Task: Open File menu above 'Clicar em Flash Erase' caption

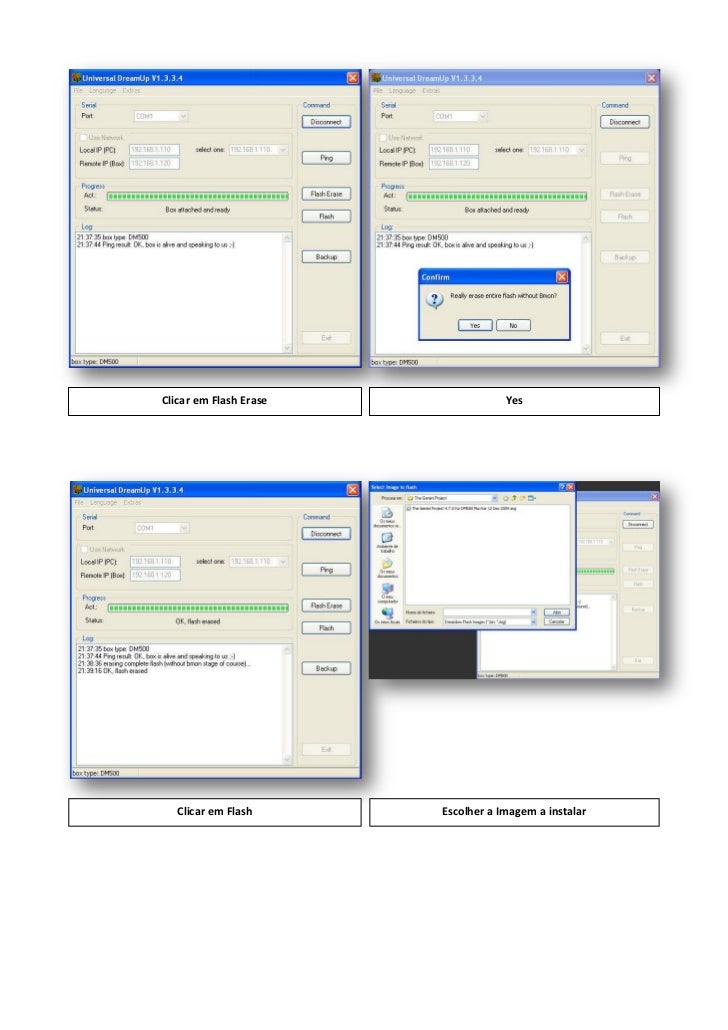Action: click(78, 91)
